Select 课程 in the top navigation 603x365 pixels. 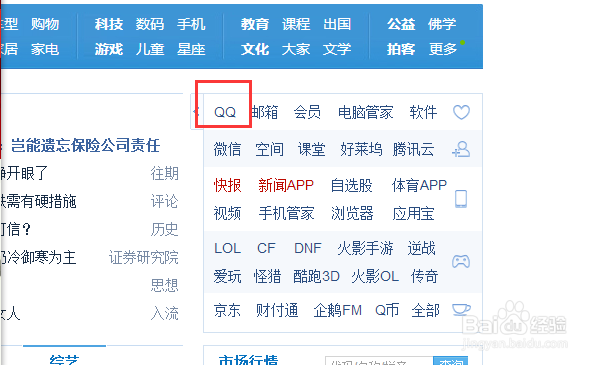click(296, 24)
